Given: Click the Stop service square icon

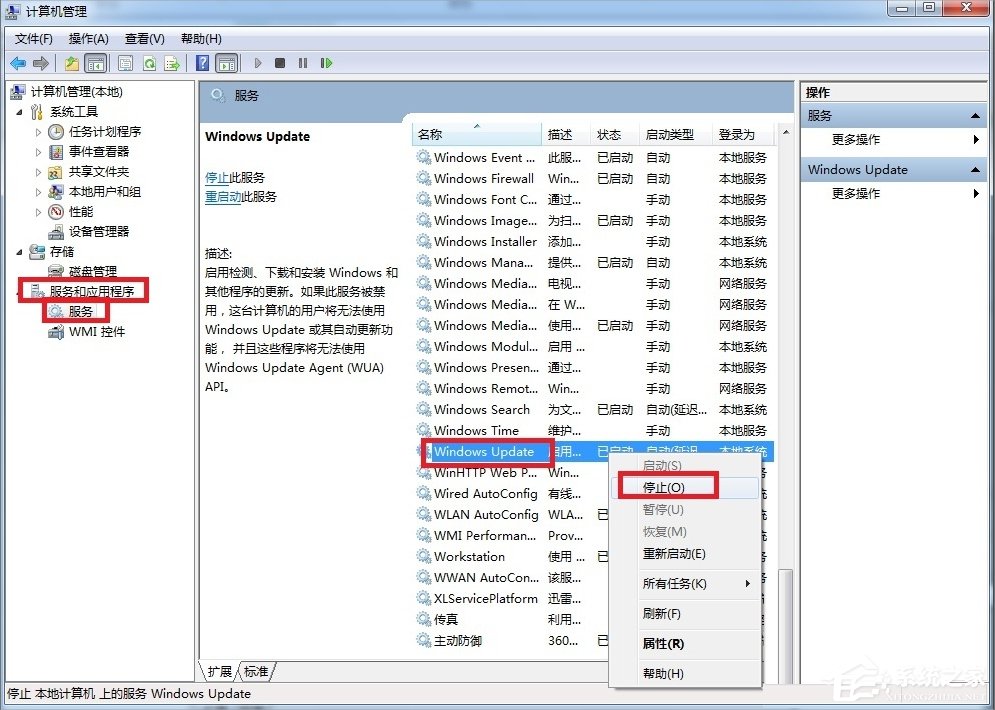Looking at the screenshot, I should (281, 63).
